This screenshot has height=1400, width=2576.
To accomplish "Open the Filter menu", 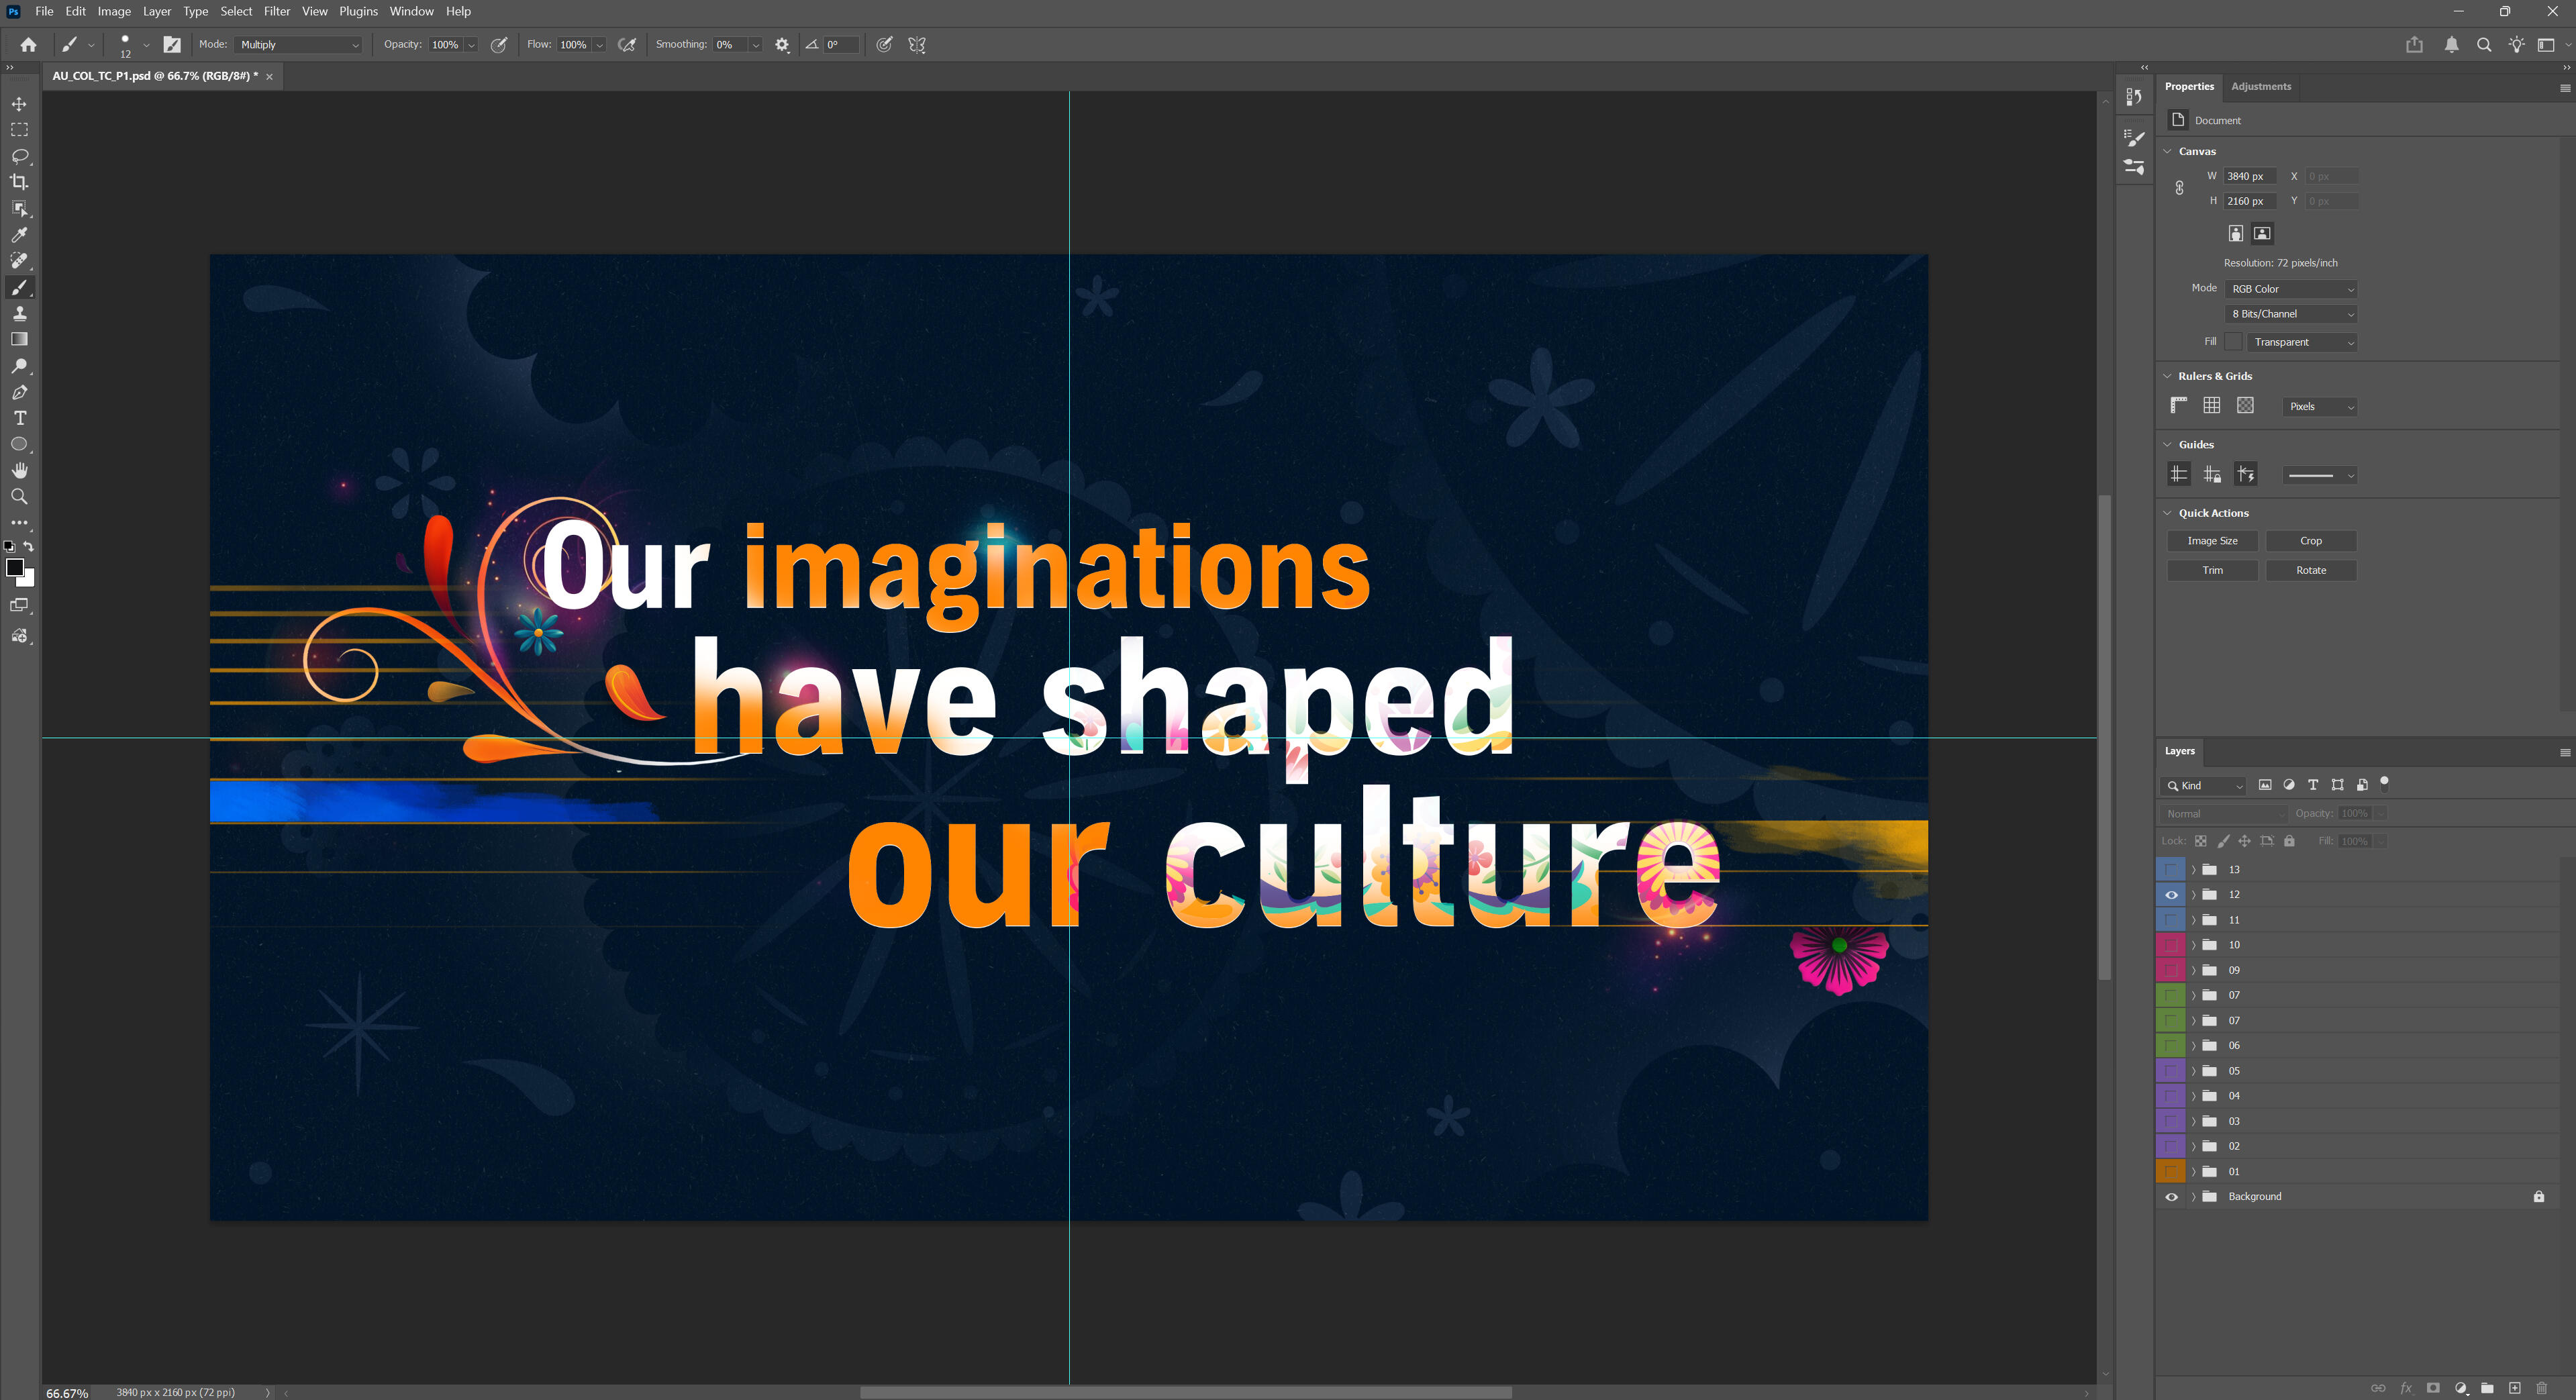I will [x=276, y=11].
